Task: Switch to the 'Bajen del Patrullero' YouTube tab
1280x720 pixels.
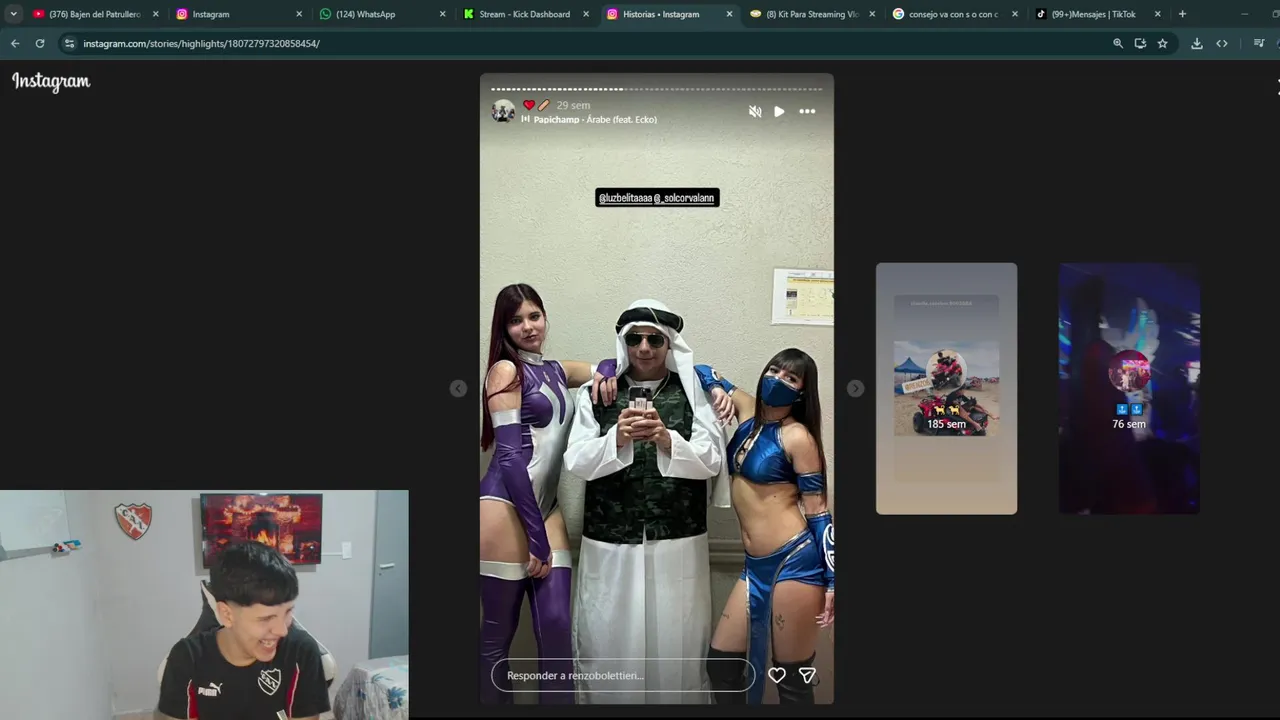Action: [95, 14]
